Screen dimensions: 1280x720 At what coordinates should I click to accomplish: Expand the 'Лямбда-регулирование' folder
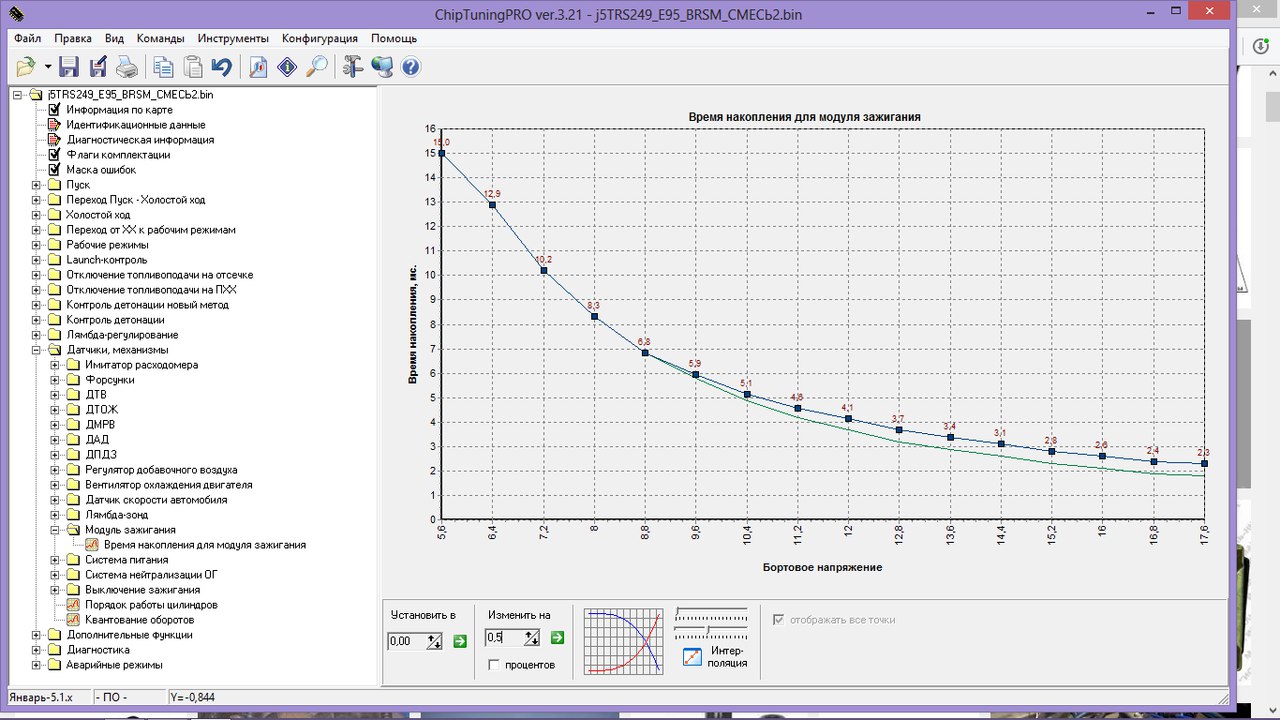(37, 335)
